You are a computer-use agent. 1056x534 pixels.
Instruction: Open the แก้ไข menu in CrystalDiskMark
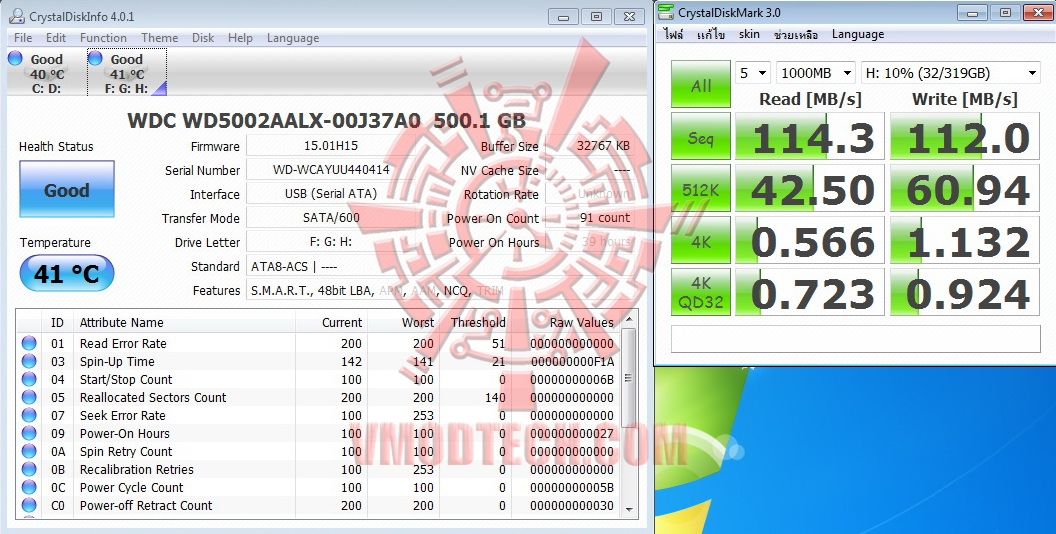[x=711, y=34]
